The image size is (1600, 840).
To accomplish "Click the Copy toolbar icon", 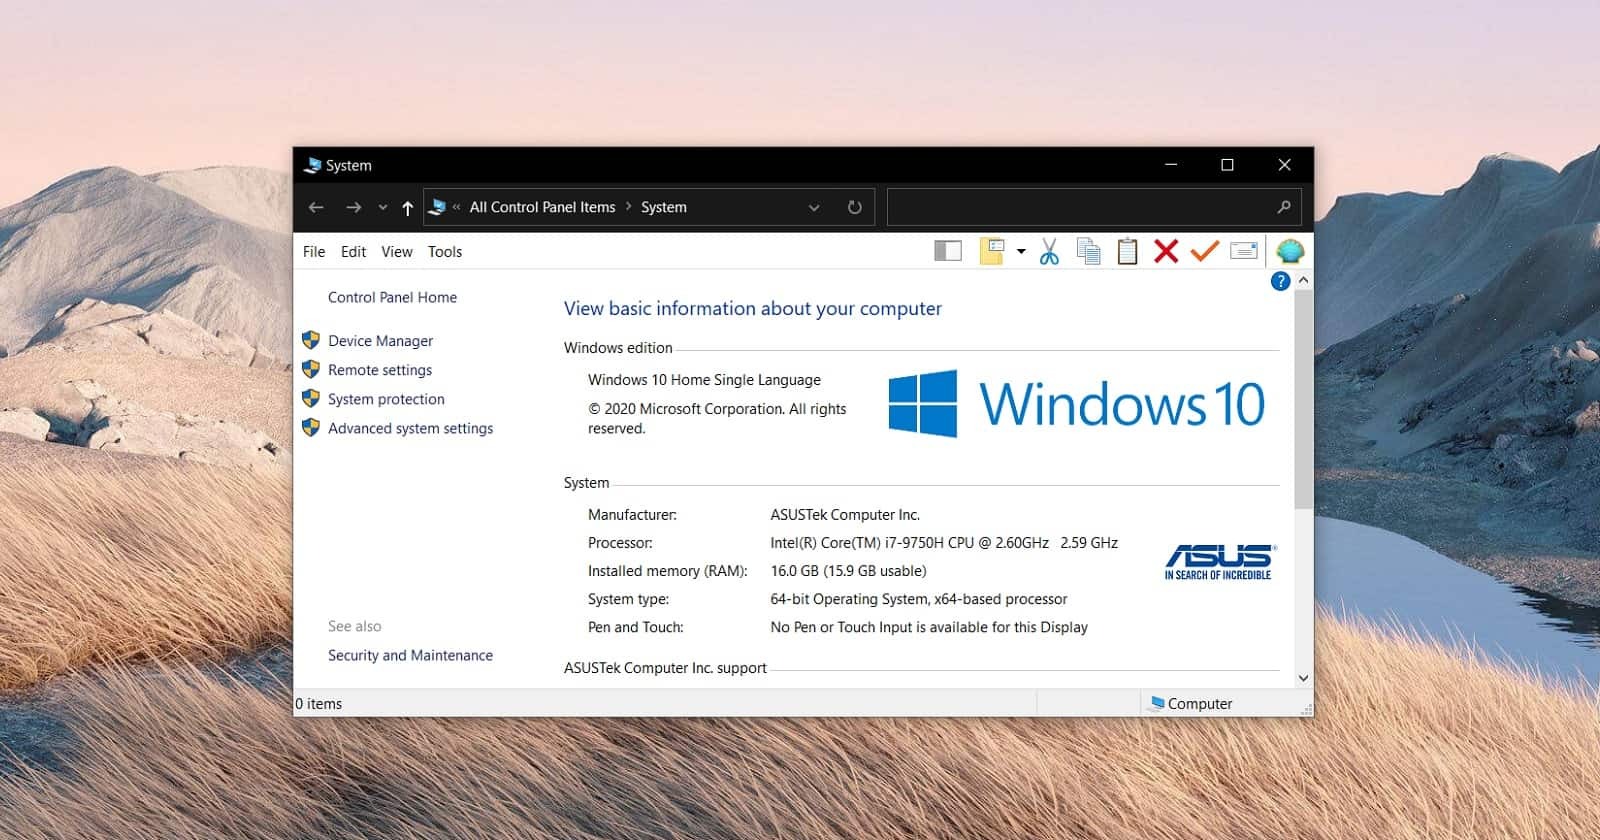I will (x=1088, y=252).
